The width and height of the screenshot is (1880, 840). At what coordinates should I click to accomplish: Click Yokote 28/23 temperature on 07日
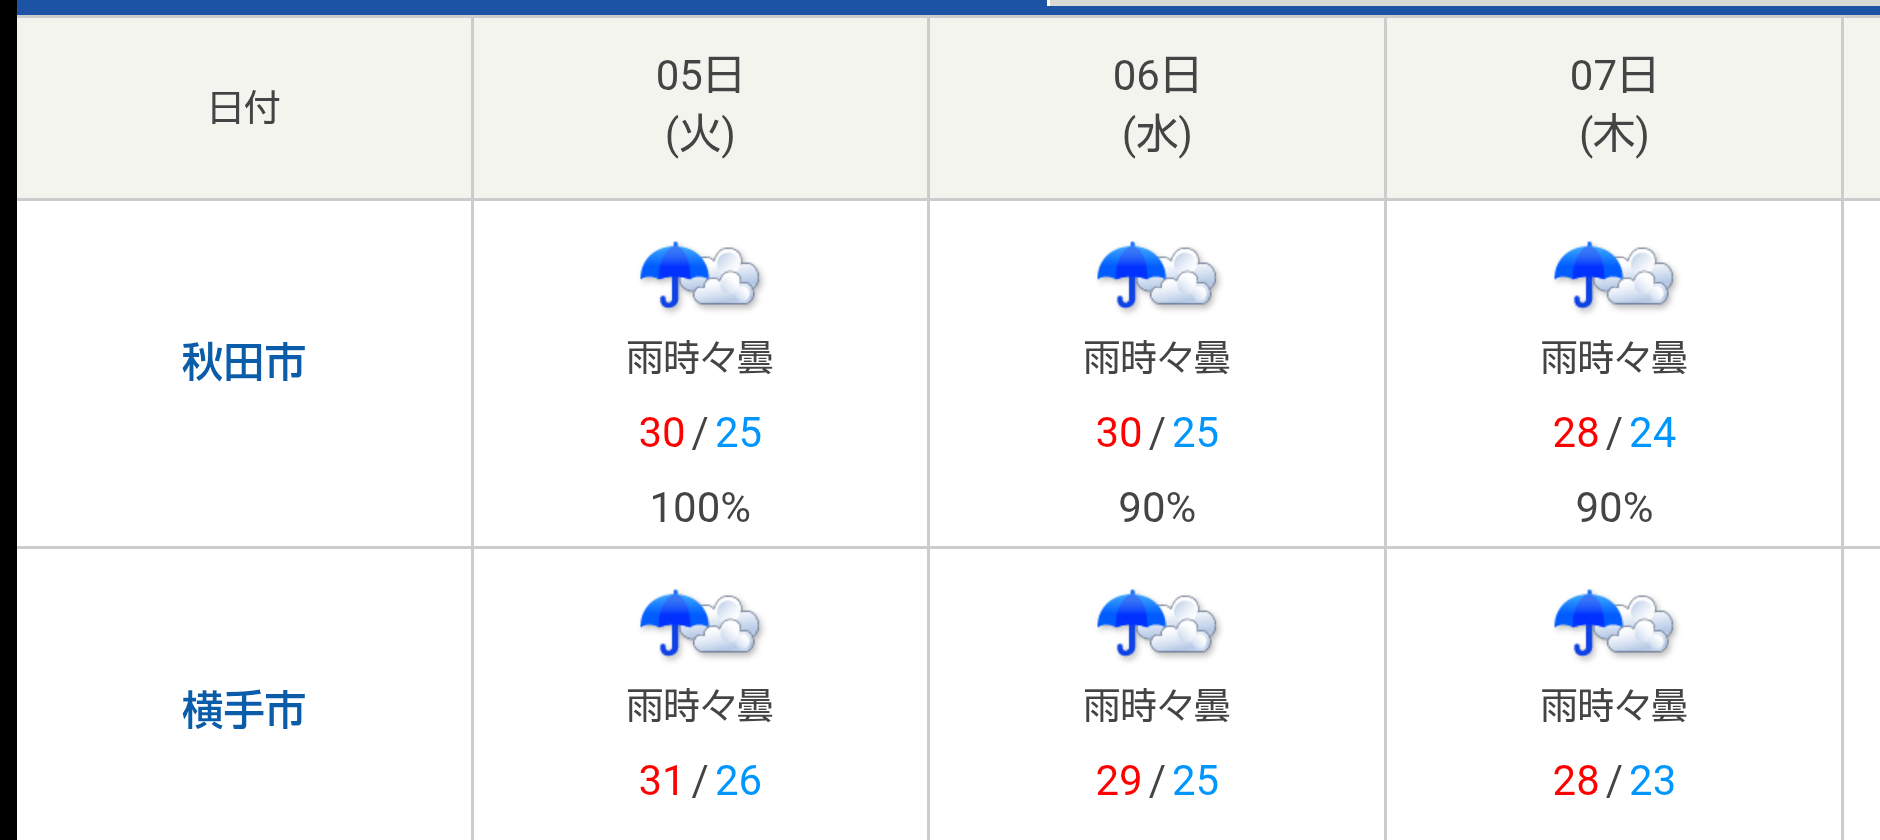click(x=1614, y=781)
